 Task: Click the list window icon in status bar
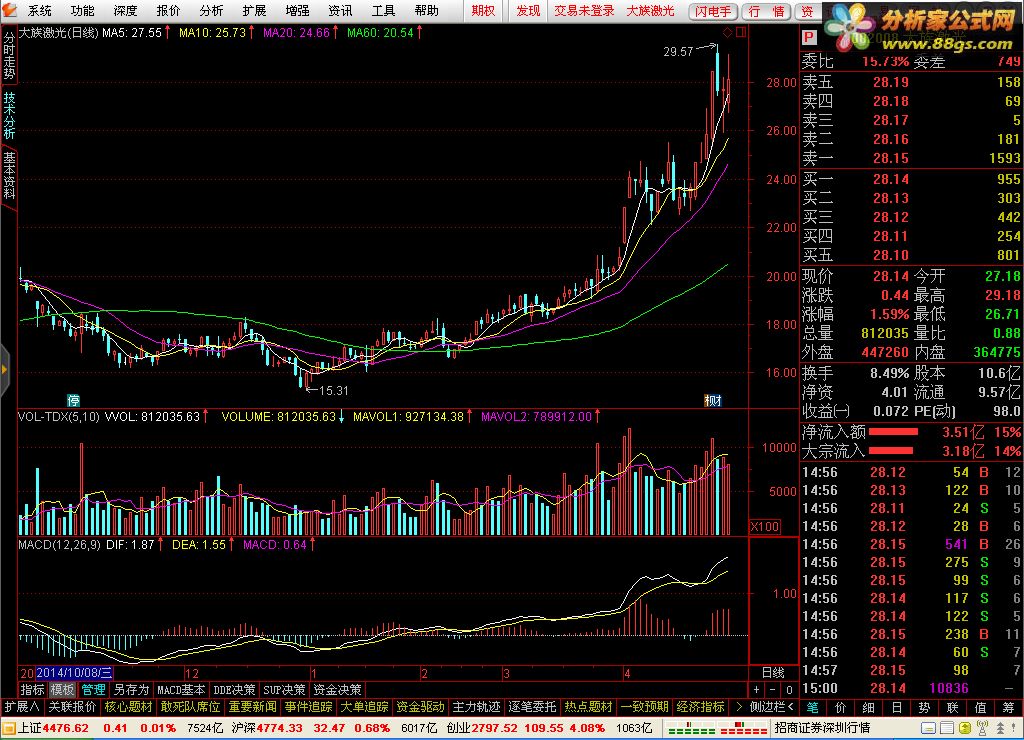(946, 728)
